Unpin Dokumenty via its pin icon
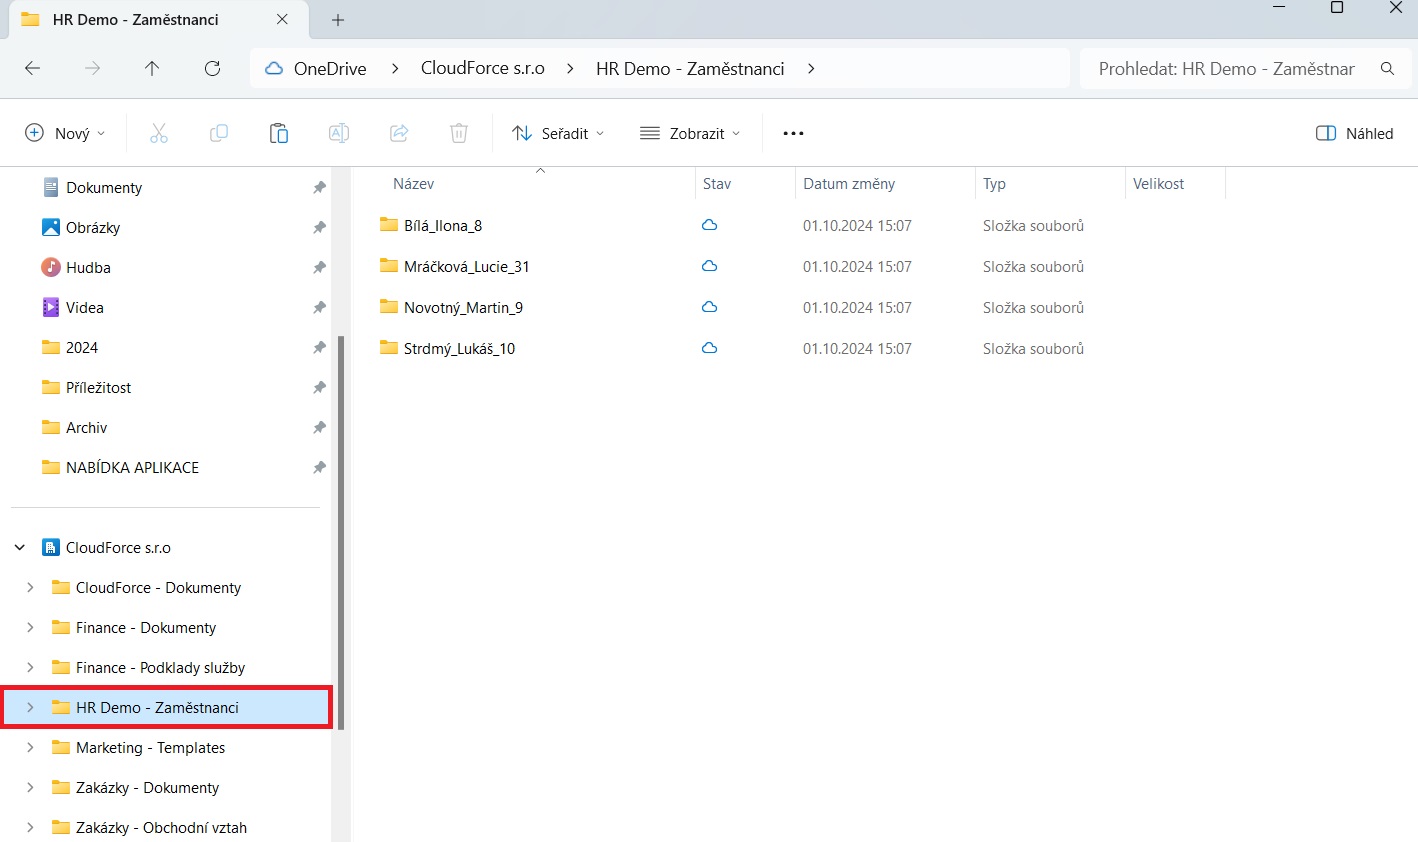The image size is (1418, 842). pos(319,187)
